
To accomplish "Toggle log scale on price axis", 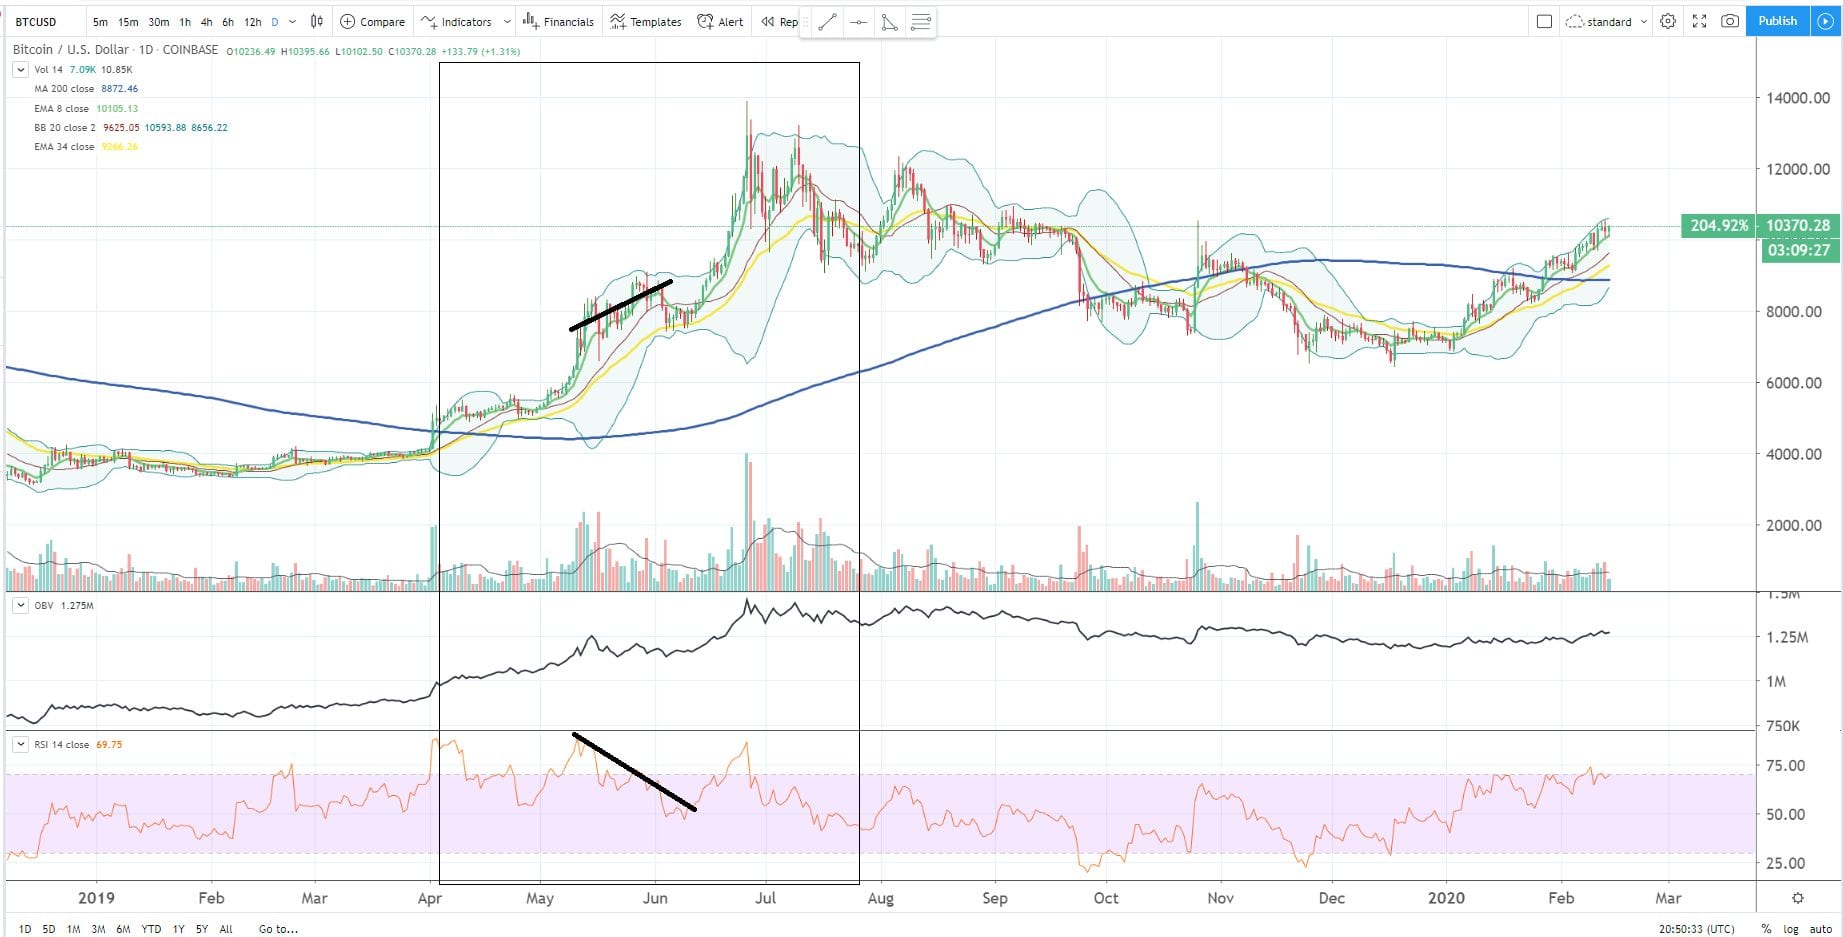I will [1791, 929].
